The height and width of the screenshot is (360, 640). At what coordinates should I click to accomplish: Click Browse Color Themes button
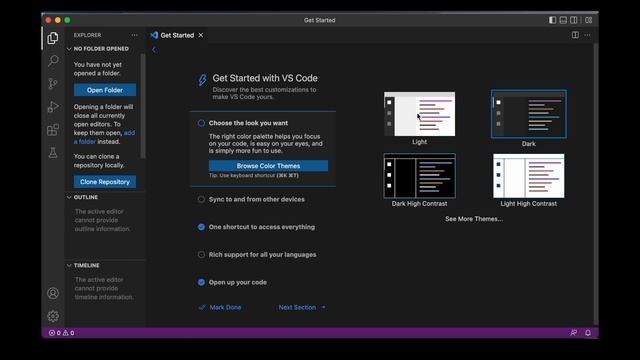pyautogui.click(x=268, y=166)
